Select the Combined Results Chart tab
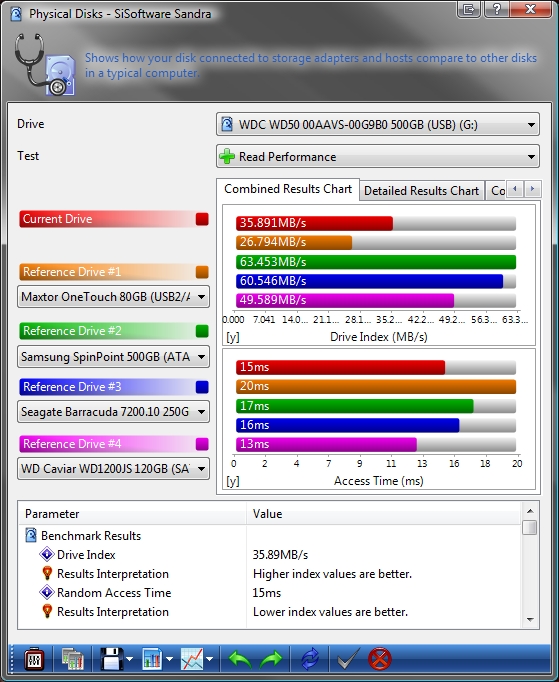This screenshot has width=559, height=682. tap(288, 189)
